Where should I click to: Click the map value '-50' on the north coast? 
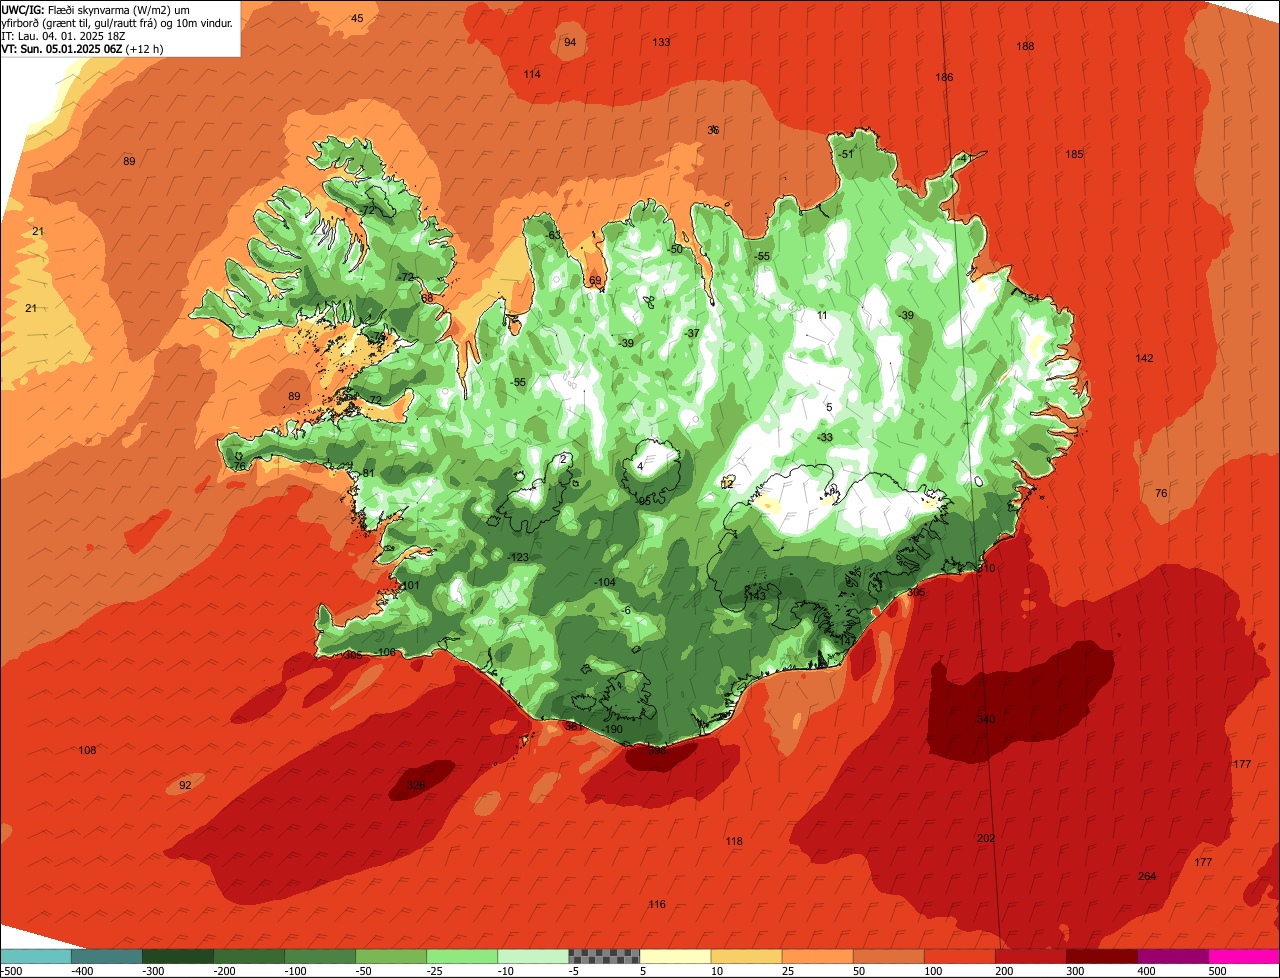click(x=676, y=250)
